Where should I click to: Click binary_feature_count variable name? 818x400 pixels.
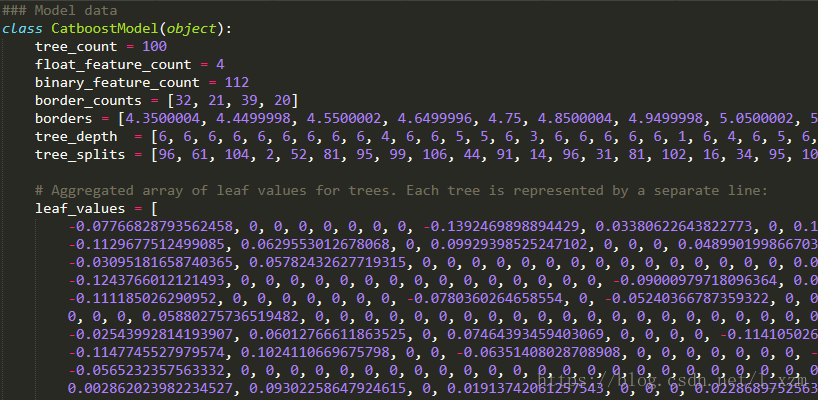[x=117, y=82]
